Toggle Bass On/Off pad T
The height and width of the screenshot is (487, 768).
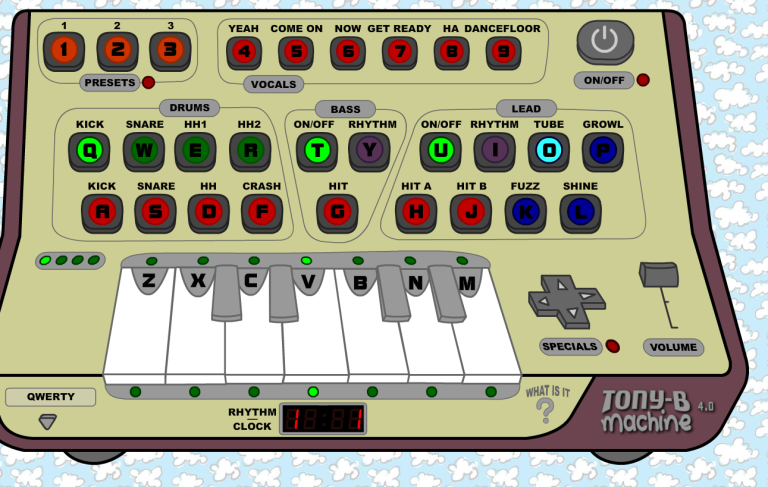[316, 150]
